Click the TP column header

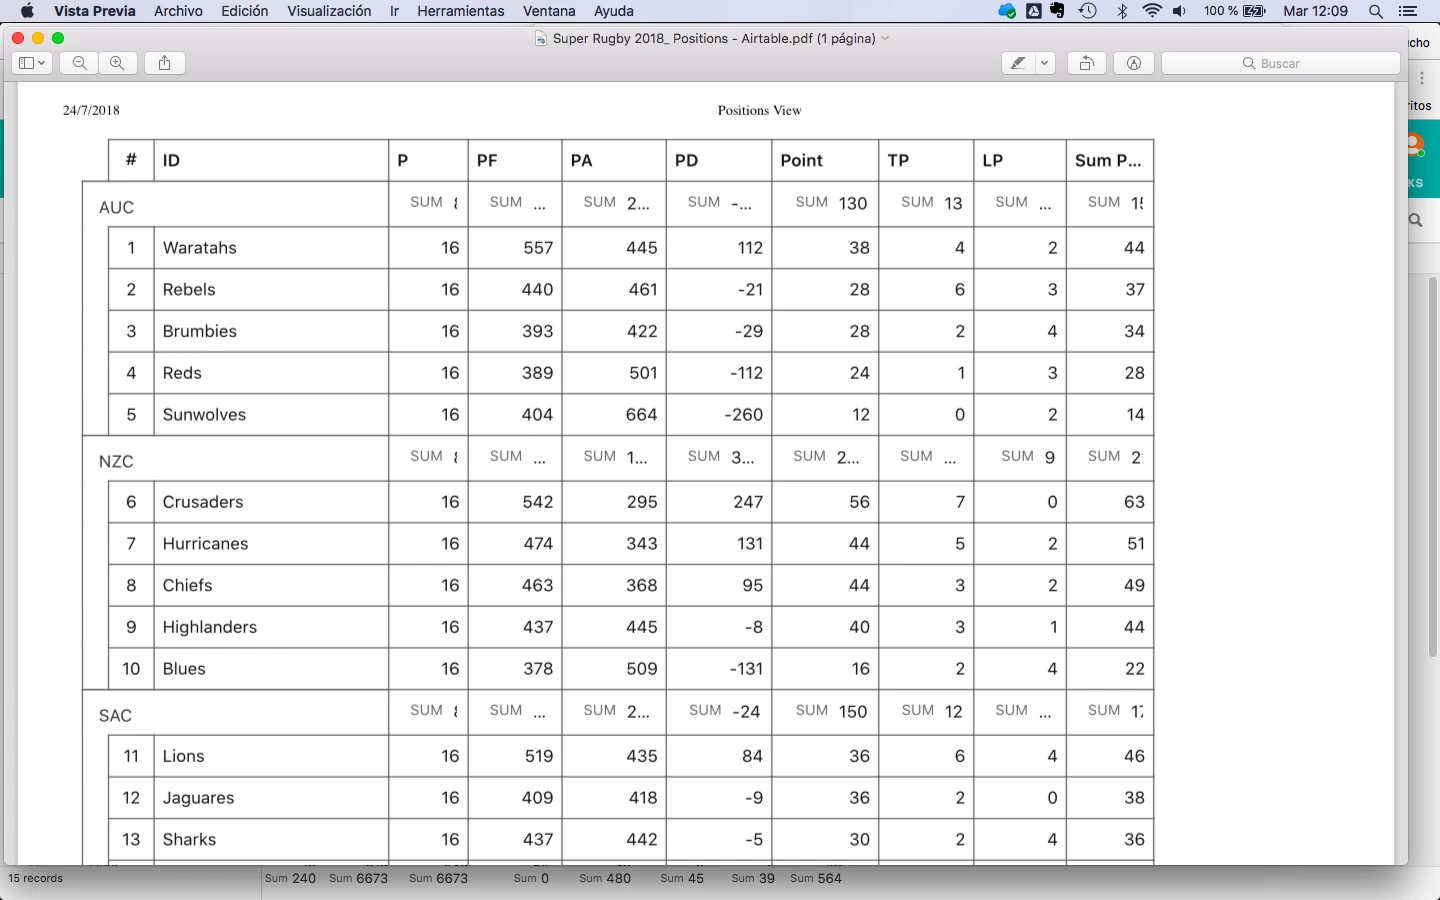click(x=926, y=160)
